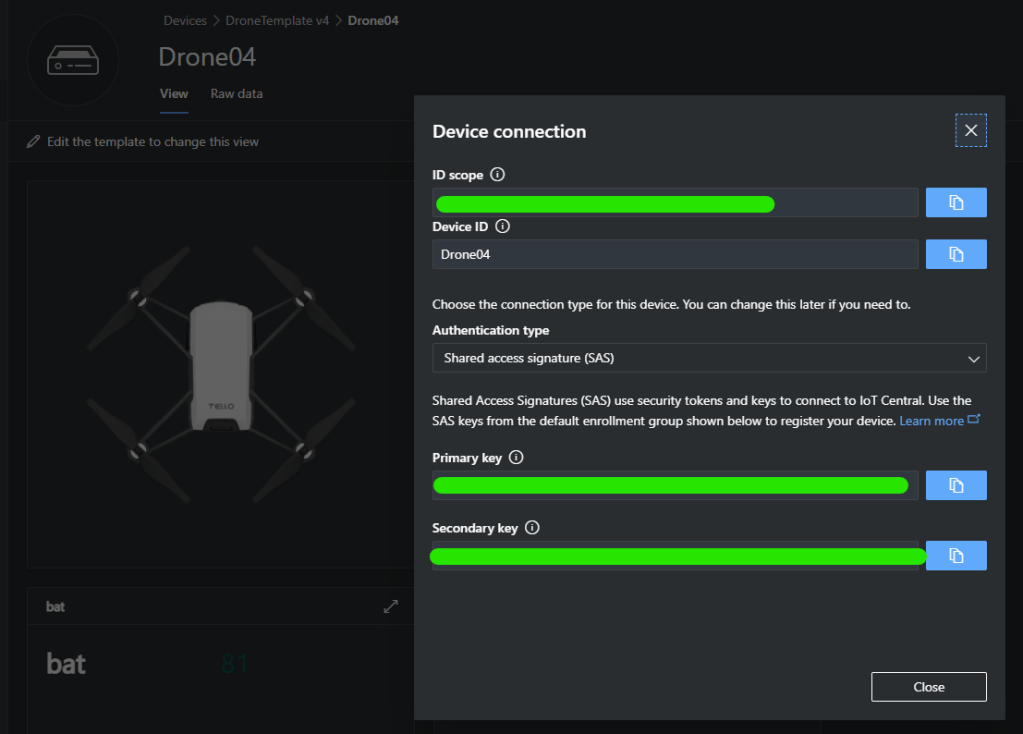Click the Close button
Screen dimensions: 1023x734
tap(928, 687)
